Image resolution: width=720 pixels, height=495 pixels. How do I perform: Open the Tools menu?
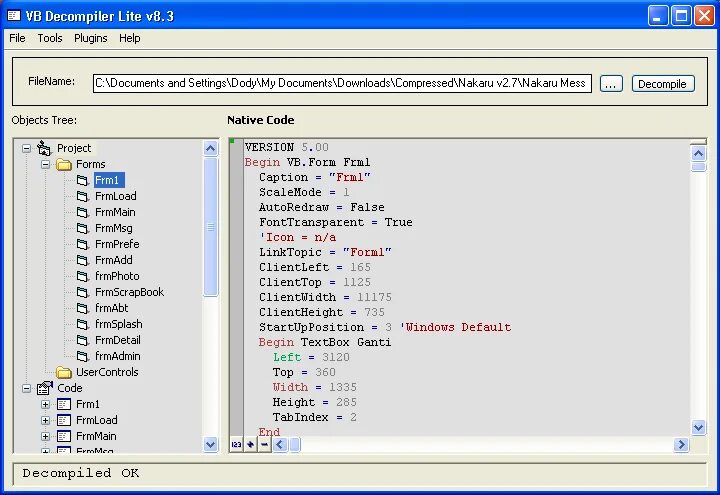(50, 38)
